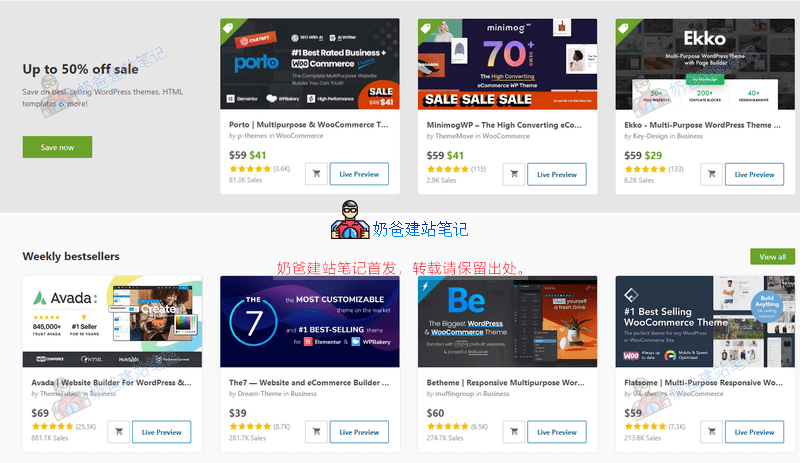Image resolution: width=800 pixels, height=463 pixels.
Task: Open View all weekly bestsellers
Action: pyautogui.click(x=772, y=257)
